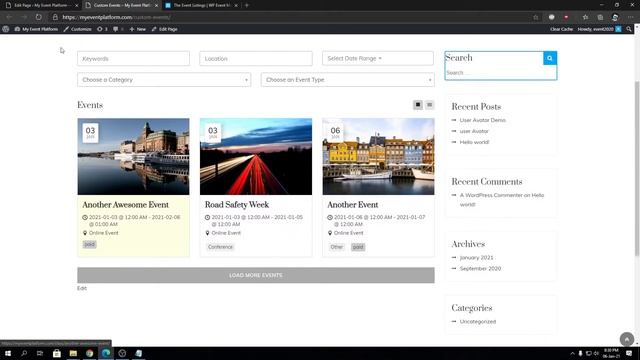Viewport: 640px width, 360px height.
Task: Switch to The Event Settings browser tab
Action: pos(202,5)
